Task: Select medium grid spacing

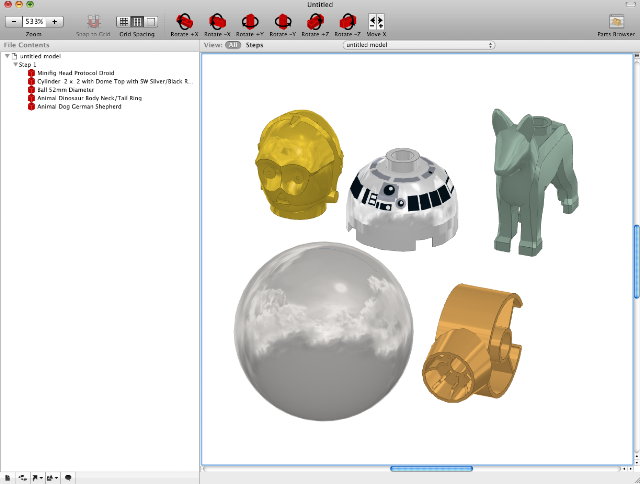Action: click(x=137, y=22)
